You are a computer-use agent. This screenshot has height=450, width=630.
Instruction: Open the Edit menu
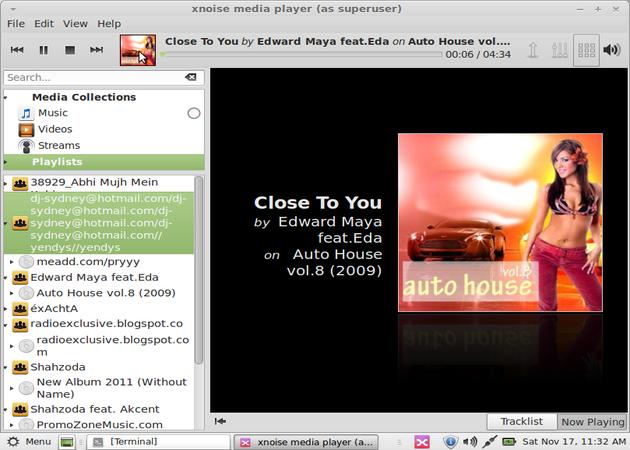point(44,24)
